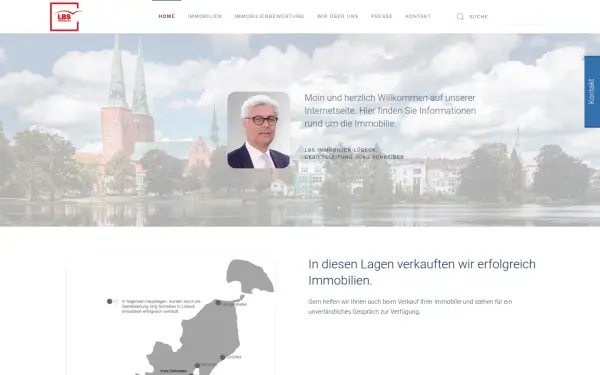Open Kontakt in the top navigation
This screenshot has width=600, height=375.
coord(418,16)
